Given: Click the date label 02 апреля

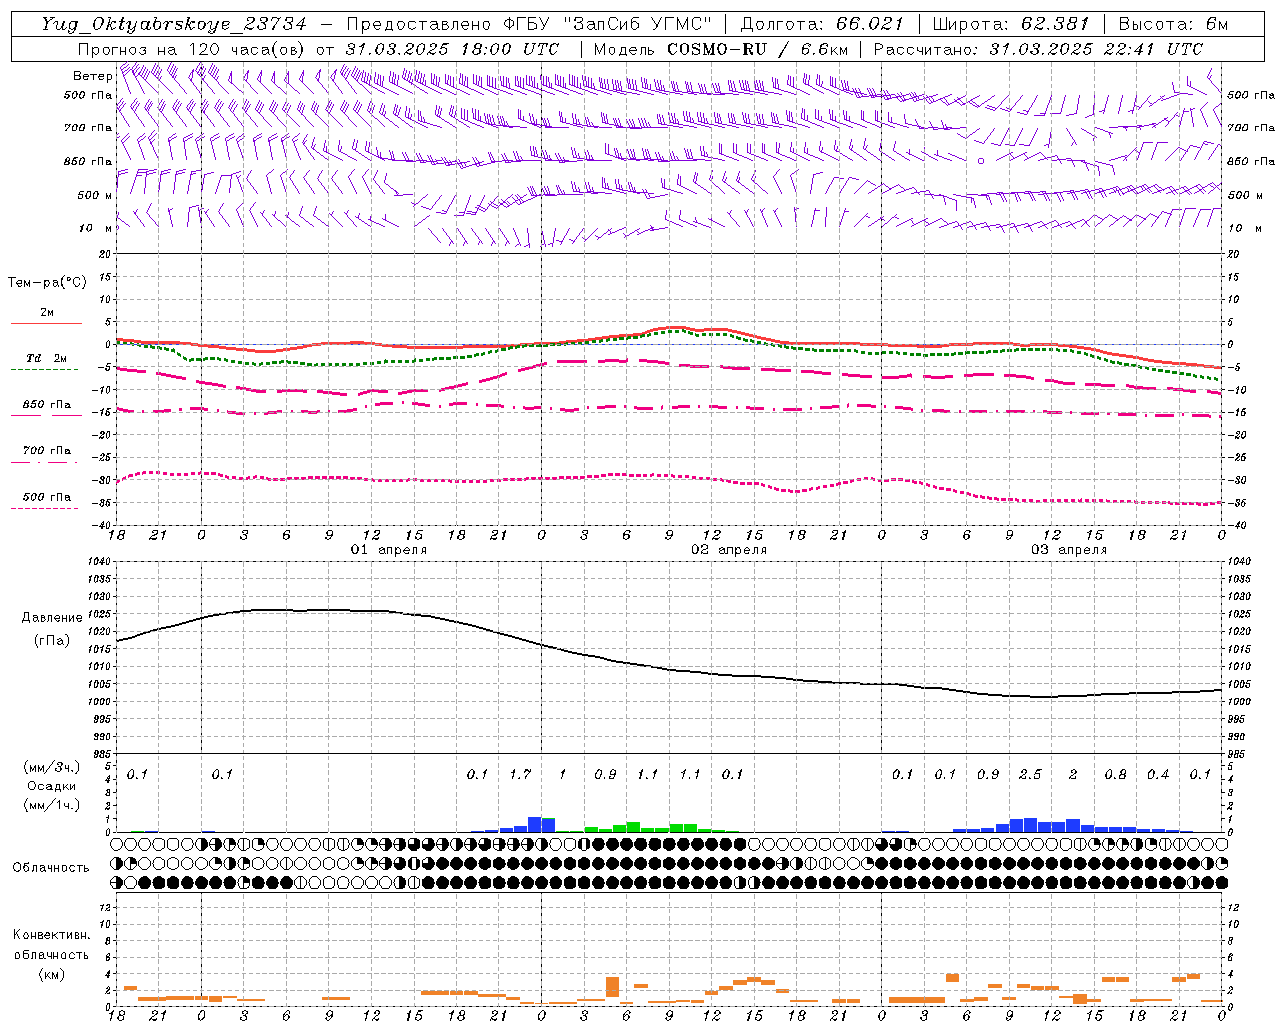Looking at the screenshot, I should (x=729, y=550).
